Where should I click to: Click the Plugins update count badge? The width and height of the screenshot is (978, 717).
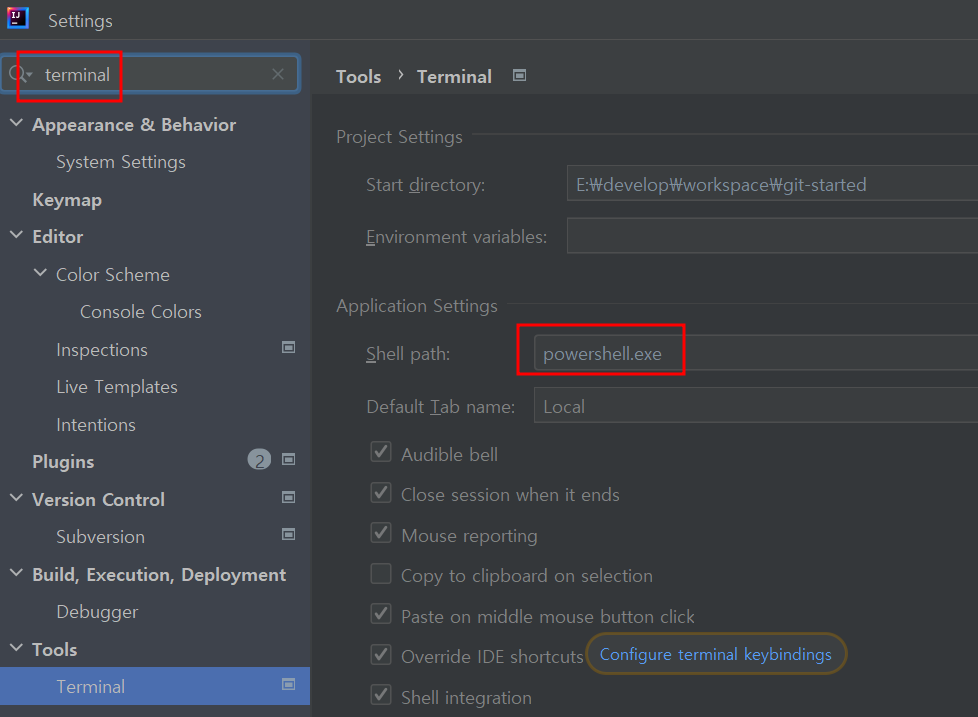pyautogui.click(x=259, y=461)
